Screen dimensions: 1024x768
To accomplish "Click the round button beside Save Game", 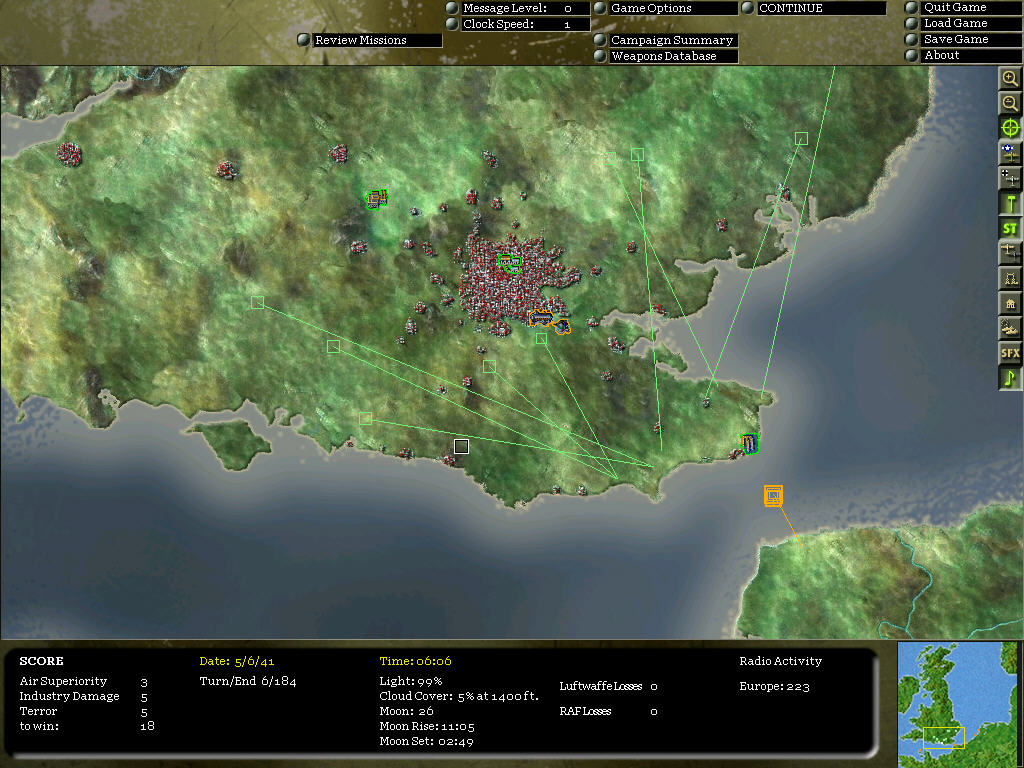I will coord(912,39).
